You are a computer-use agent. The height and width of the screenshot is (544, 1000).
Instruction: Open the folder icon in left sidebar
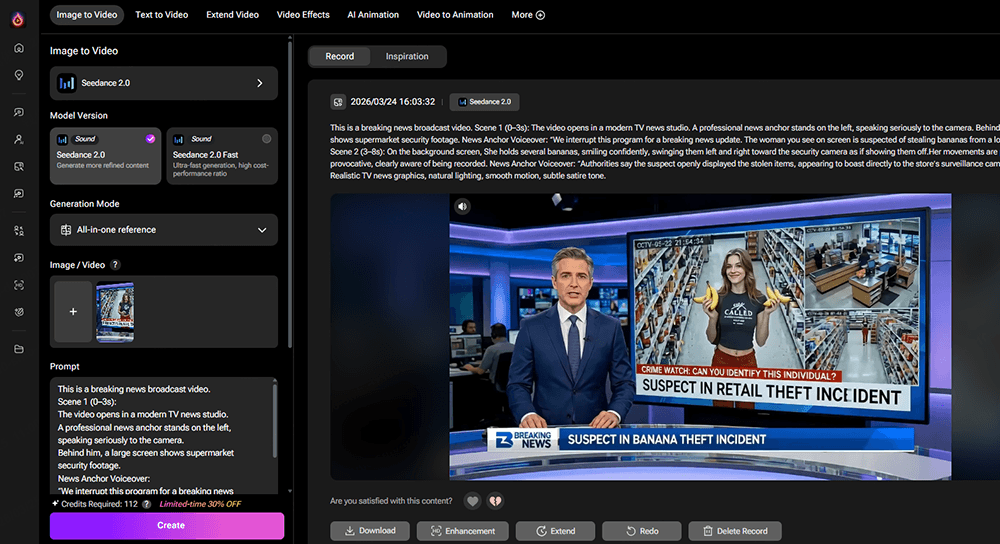[x=19, y=349]
